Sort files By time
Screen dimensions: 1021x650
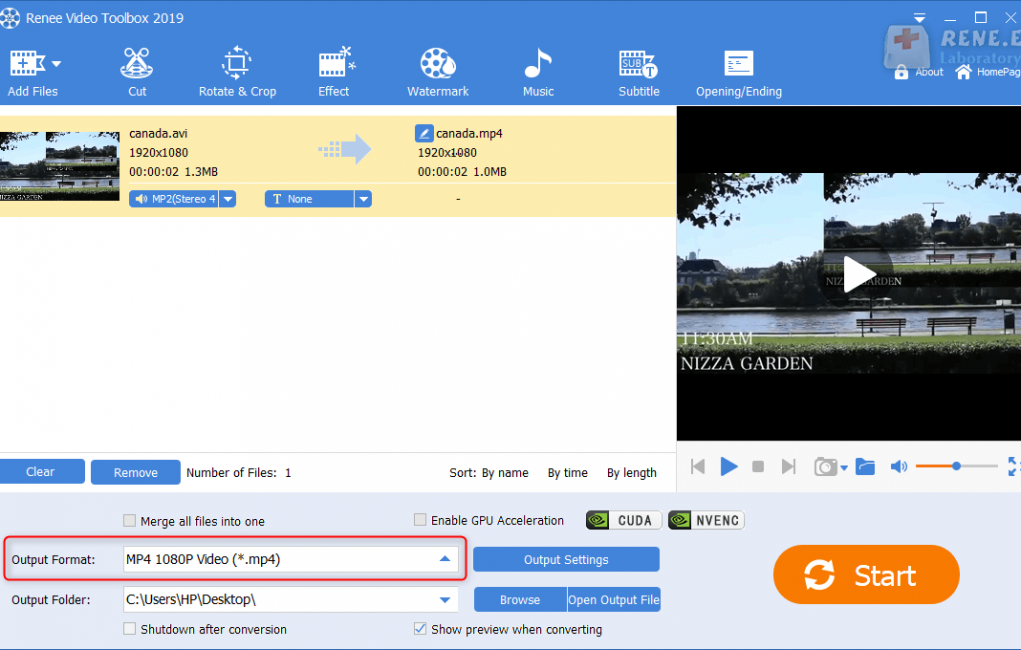[x=567, y=473]
